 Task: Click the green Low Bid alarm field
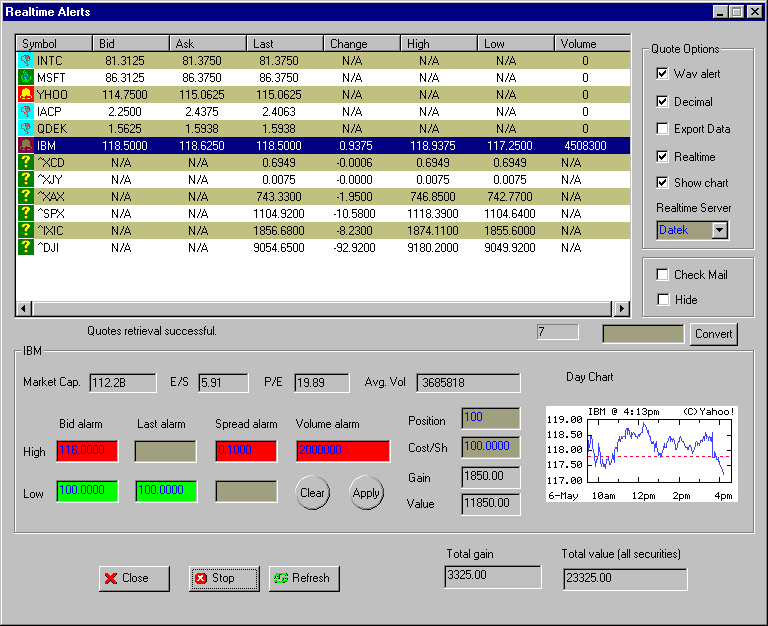pos(87,491)
